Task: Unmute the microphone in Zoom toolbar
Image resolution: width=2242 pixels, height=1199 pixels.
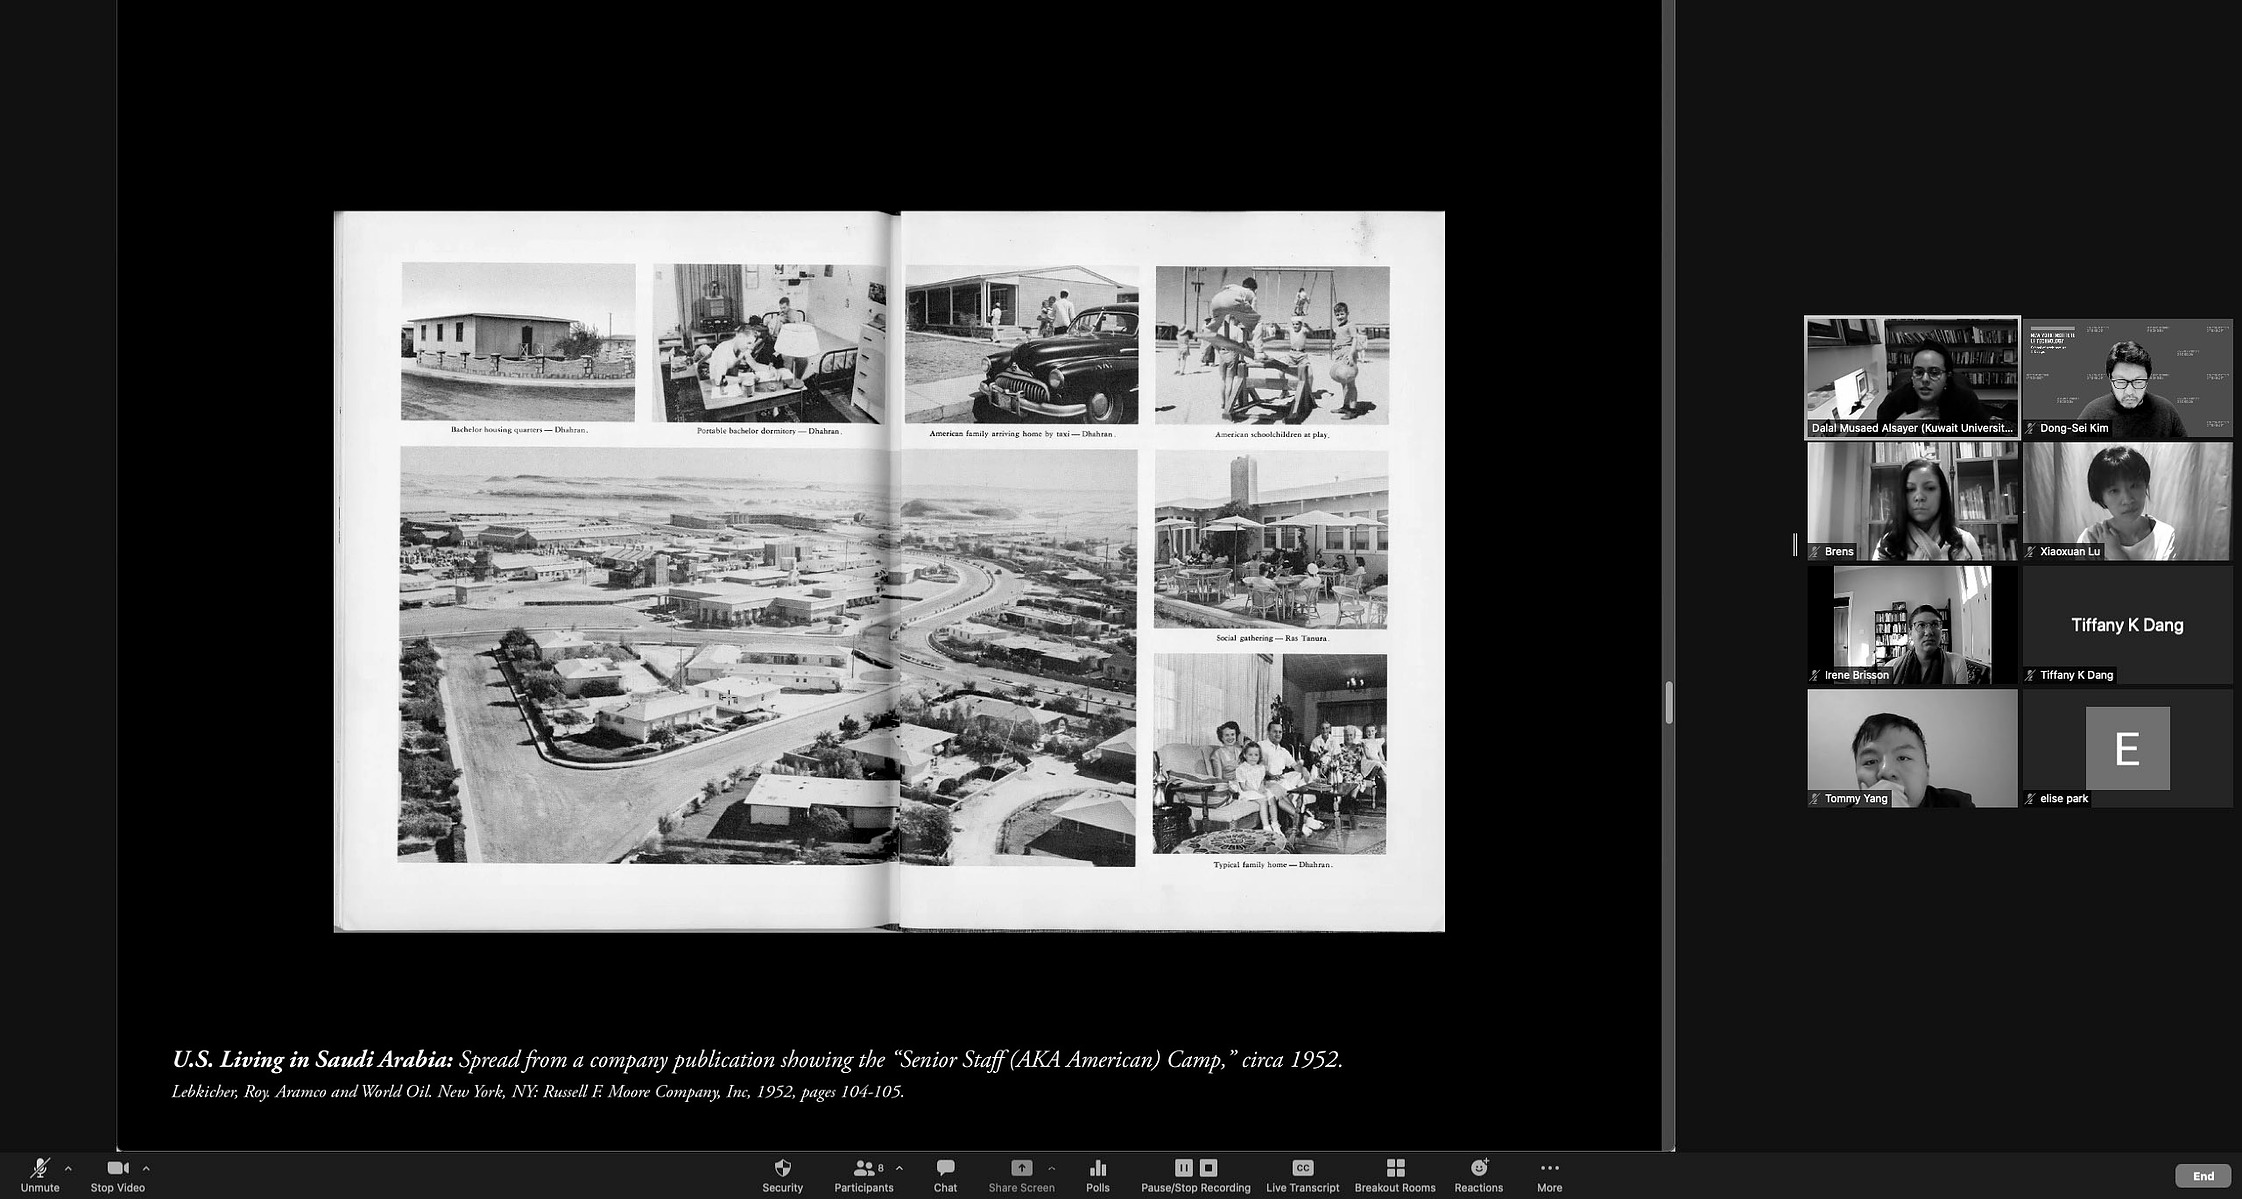Action: pyautogui.click(x=40, y=1175)
